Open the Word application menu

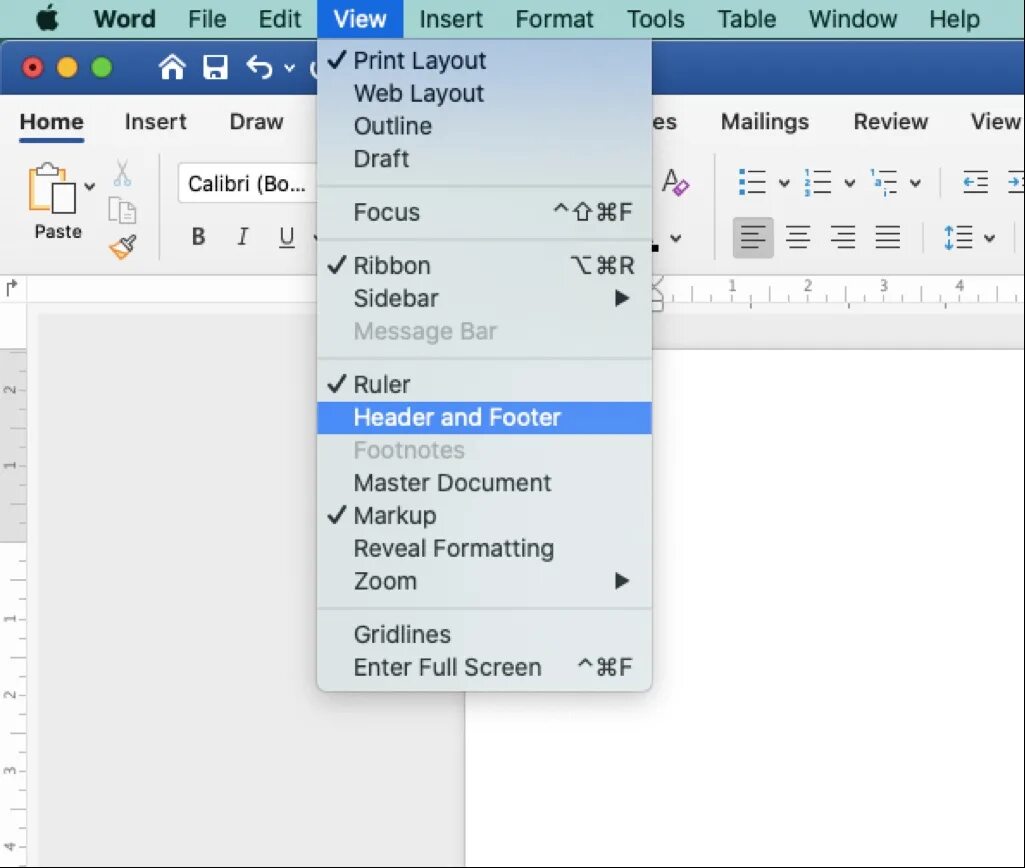(x=125, y=19)
